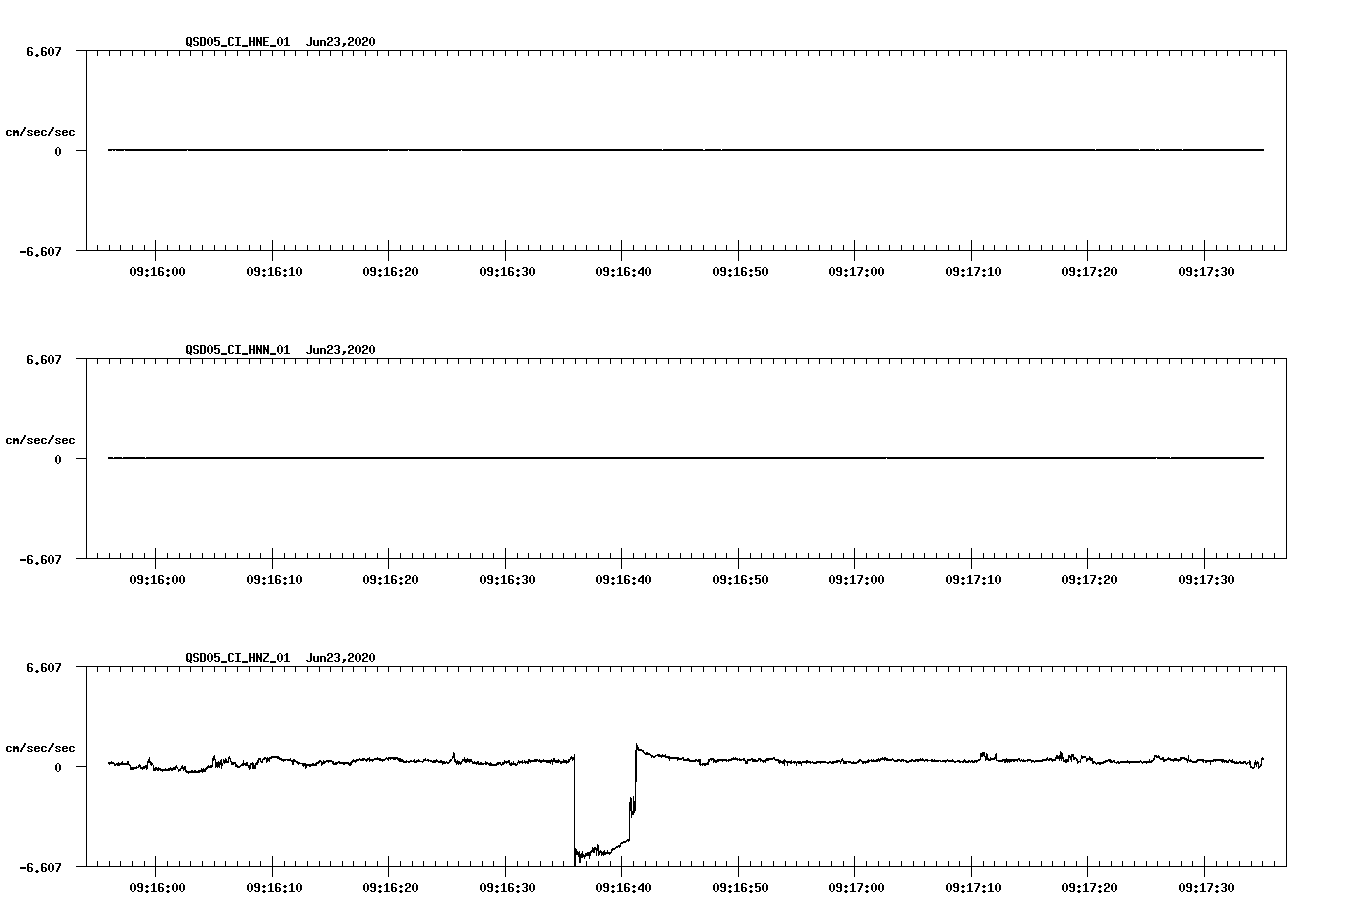Pick the 09:17:10 time label under HNZ plot
1358x924 pixels.
click(x=973, y=888)
